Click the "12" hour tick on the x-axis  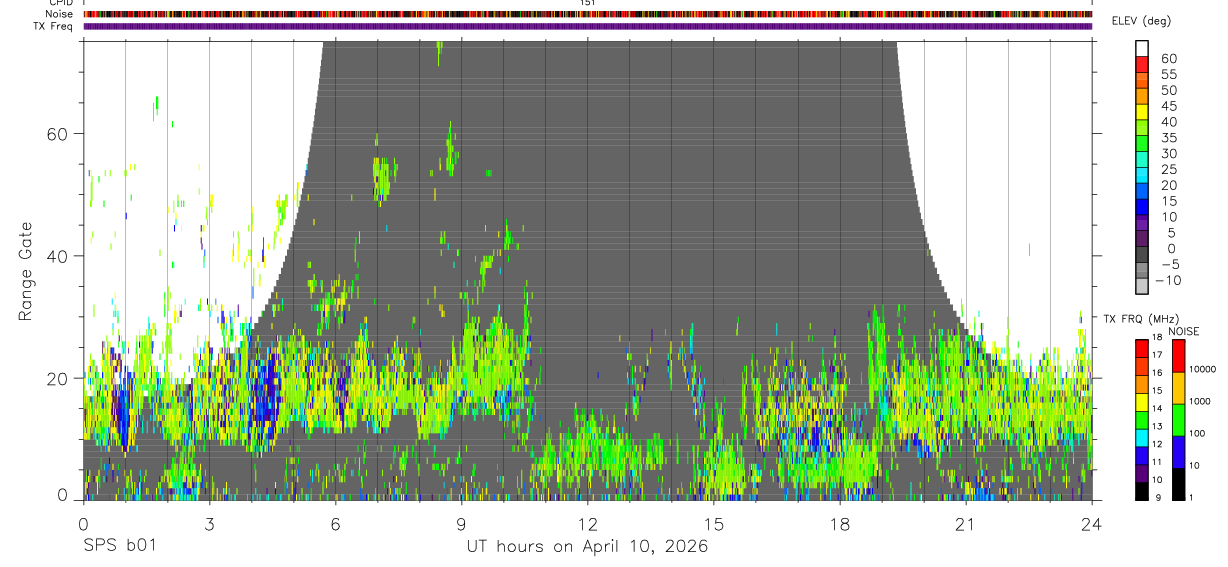pyautogui.click(x=587, y=524)
